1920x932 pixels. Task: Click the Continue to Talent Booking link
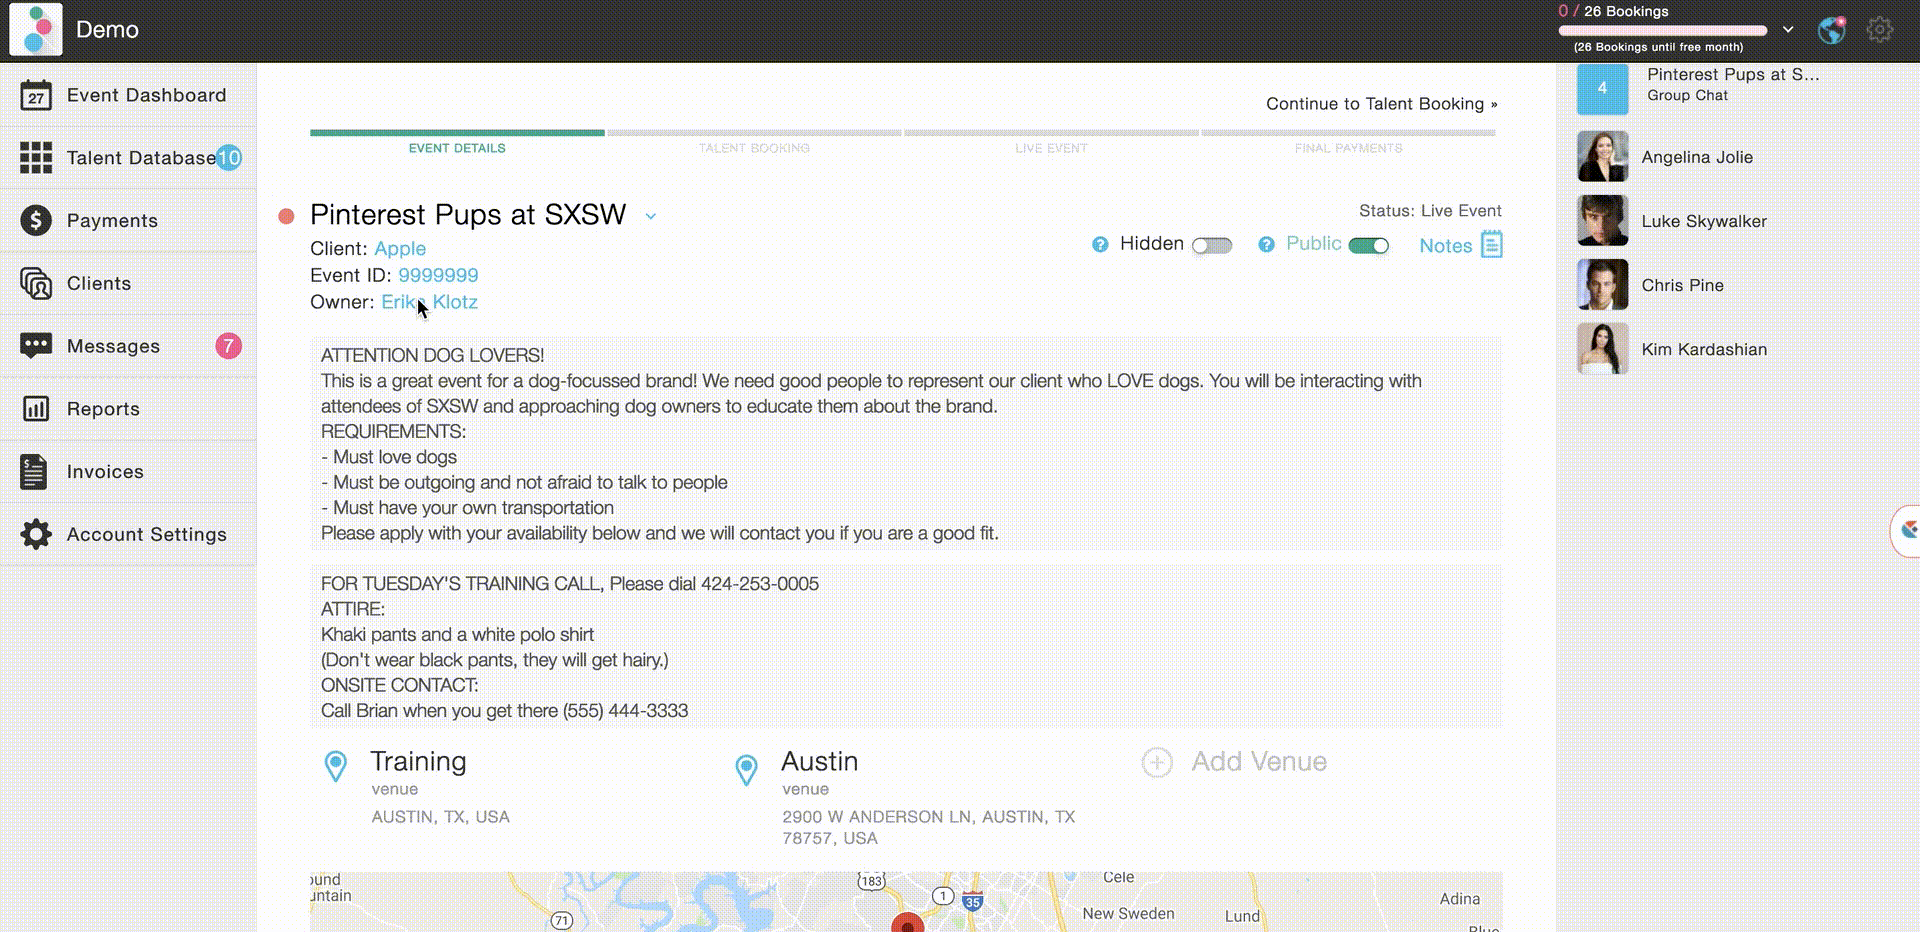(1381, 104)
